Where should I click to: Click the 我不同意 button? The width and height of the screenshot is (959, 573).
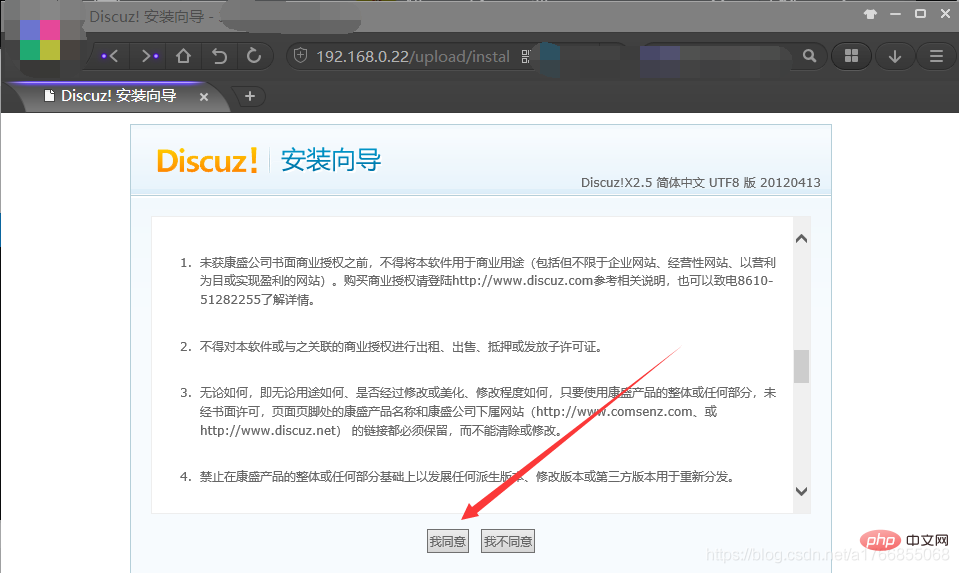coord(508,541)
